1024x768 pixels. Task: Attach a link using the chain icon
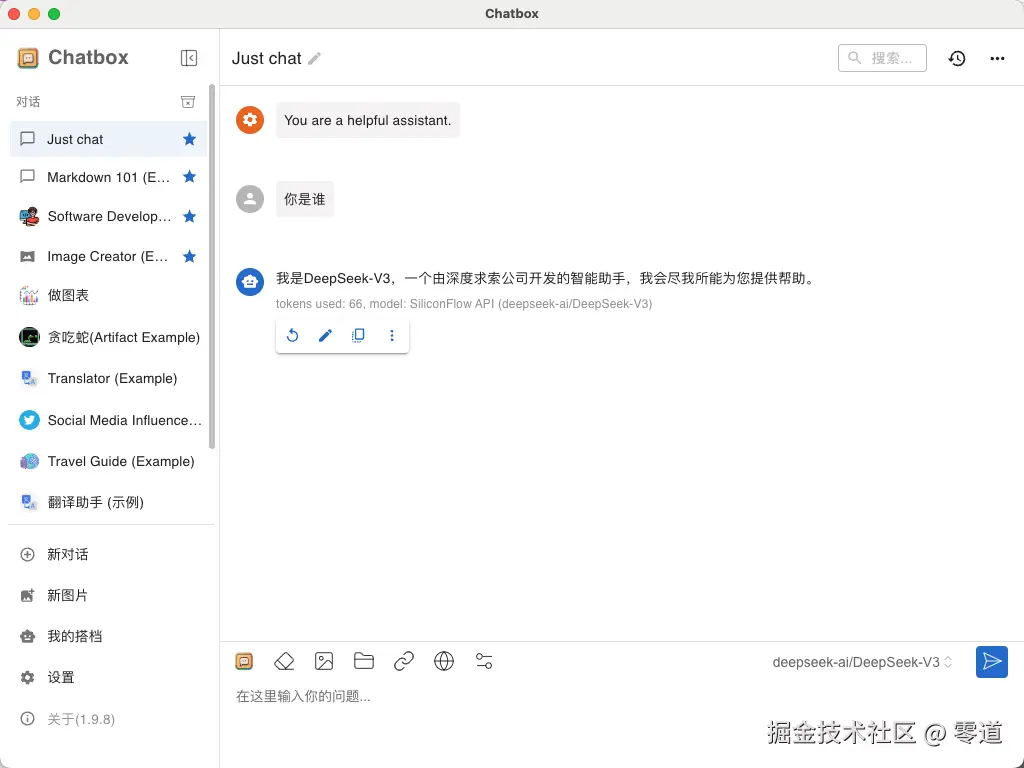pos(404,662)
